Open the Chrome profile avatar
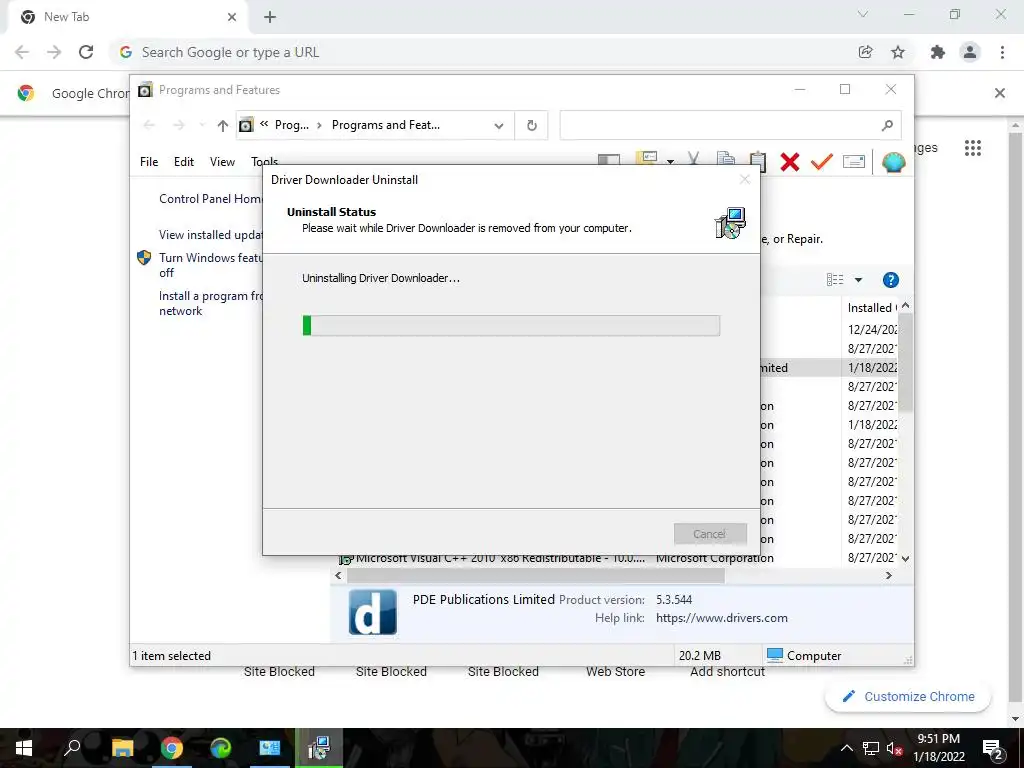 (x=970, y=52)
